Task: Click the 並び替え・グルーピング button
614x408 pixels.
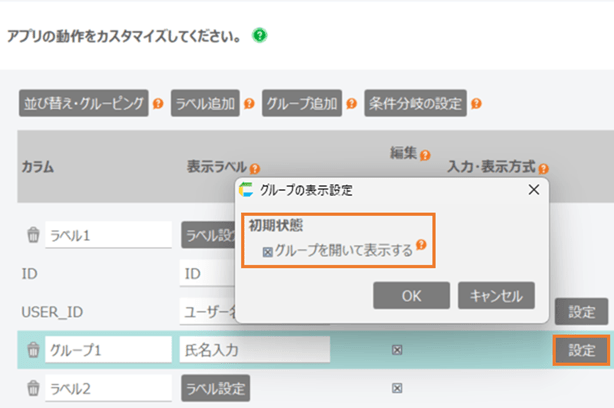Action: click(84, 103)
